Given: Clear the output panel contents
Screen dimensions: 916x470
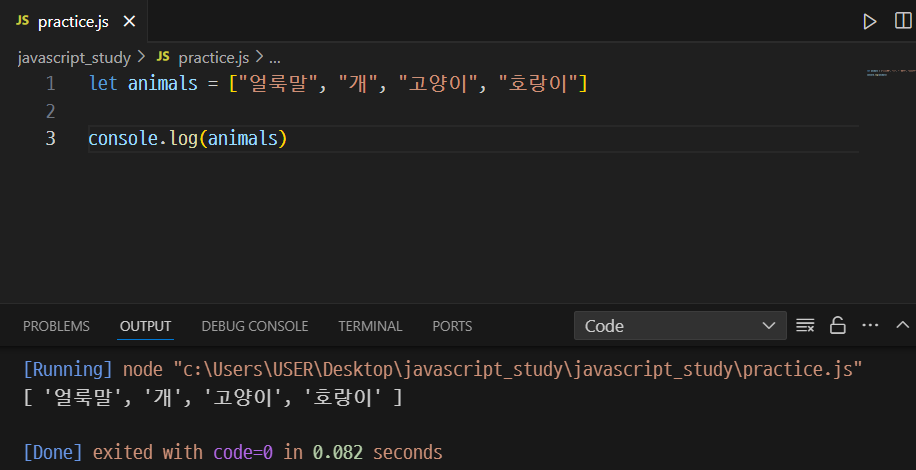Looking at the screenshot, I should (x=805, y=325).
